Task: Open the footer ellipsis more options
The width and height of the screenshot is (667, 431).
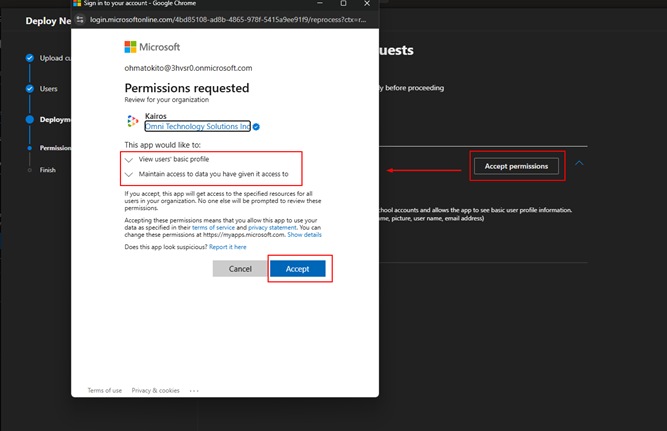Action: [194, 391]
